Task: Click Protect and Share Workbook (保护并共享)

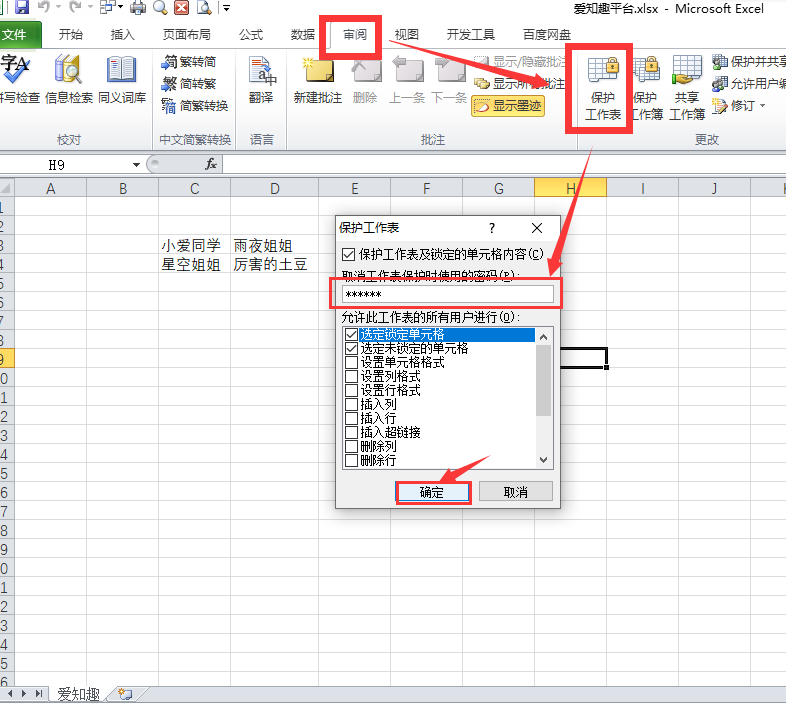Action: (749, 62)
